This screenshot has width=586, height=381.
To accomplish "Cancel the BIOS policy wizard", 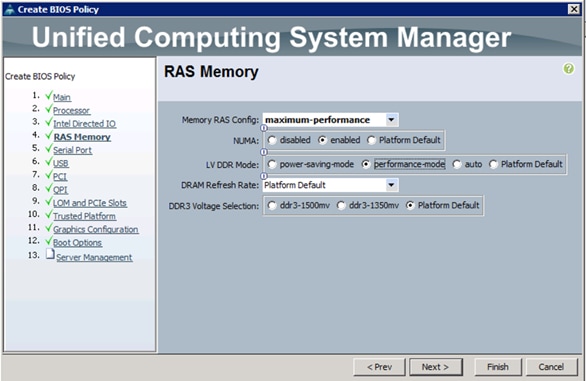I will (551, 367).
